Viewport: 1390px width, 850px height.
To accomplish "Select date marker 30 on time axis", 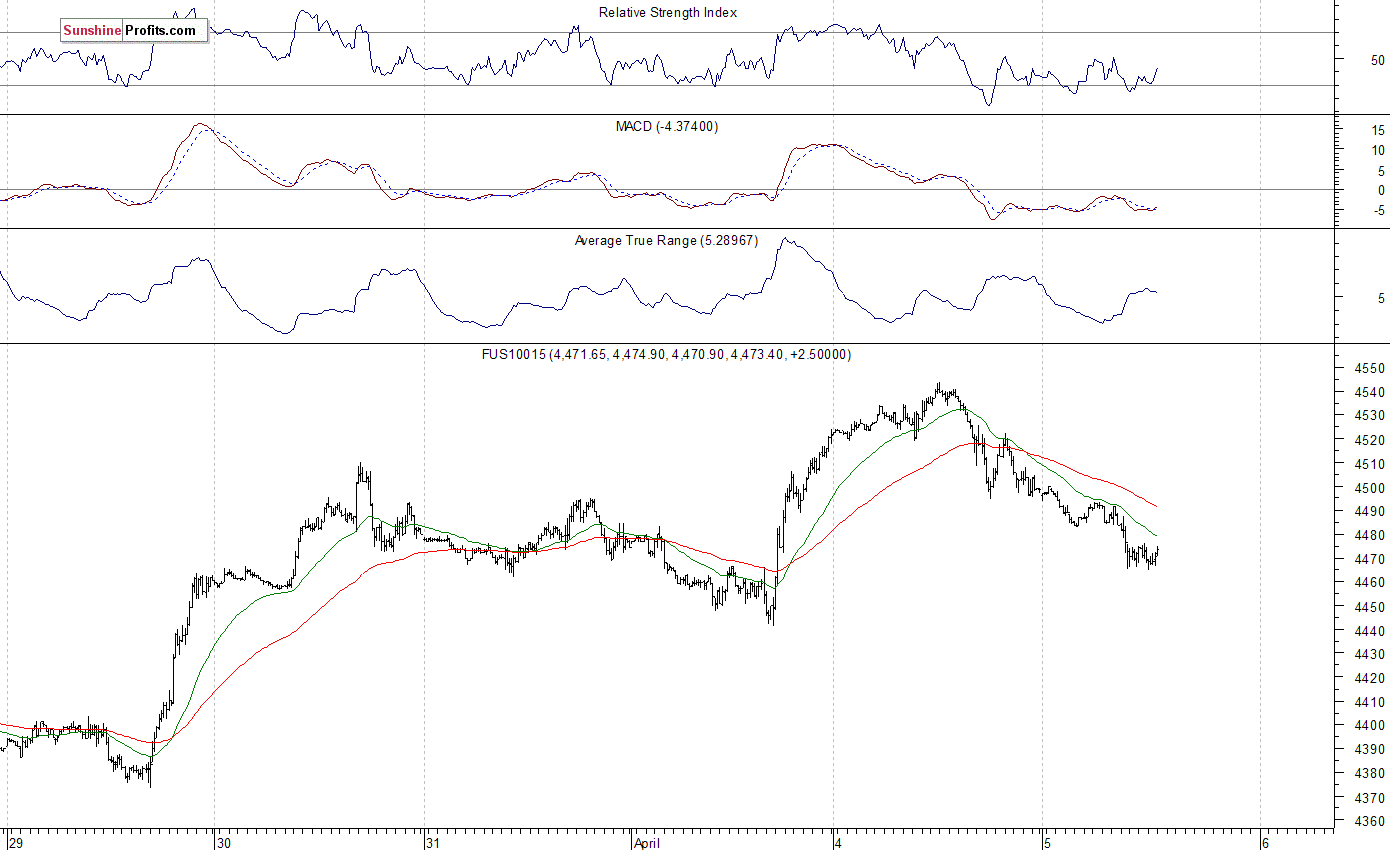I will pos(224,842).
